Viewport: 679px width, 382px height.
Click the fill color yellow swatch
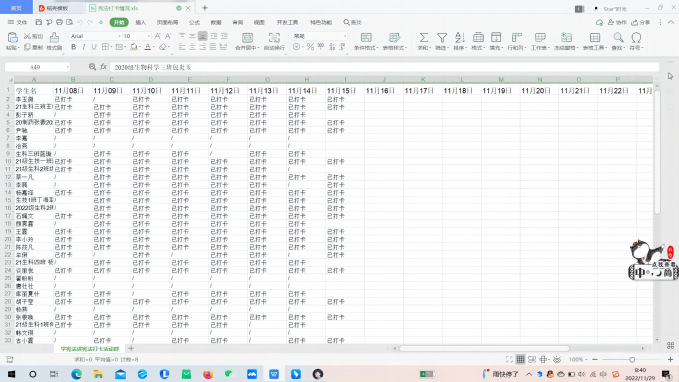pos(134,47)
